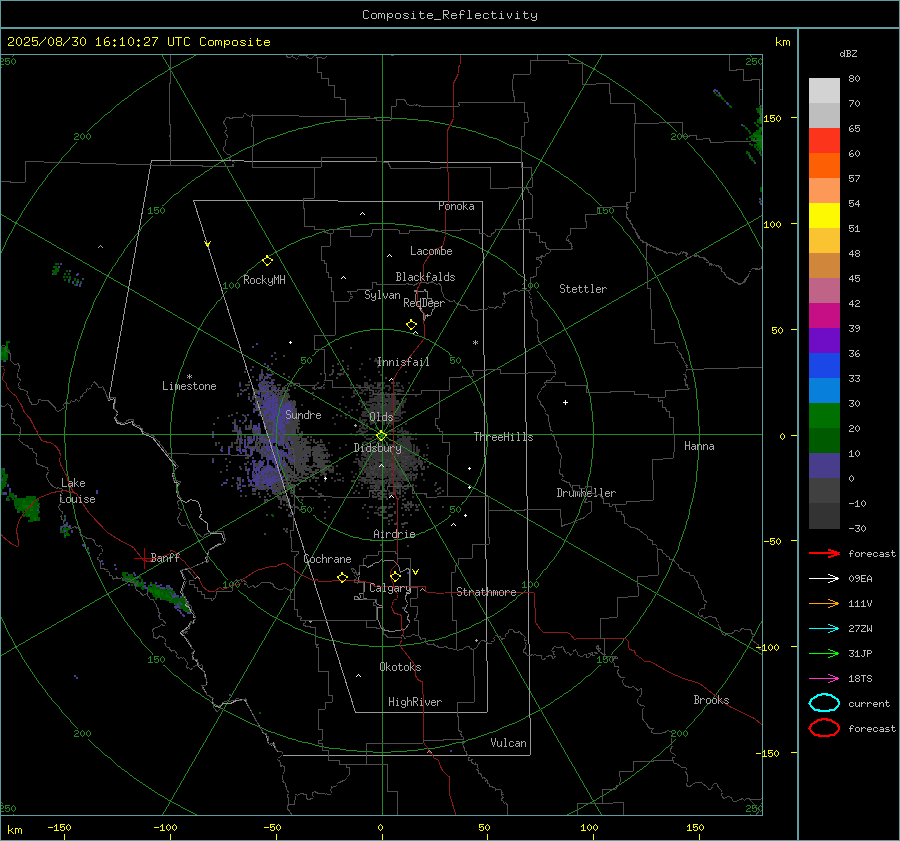Viewport: 900px width, 841px height.
Task: Click the Lake Louise label
Action: [77, 491]
